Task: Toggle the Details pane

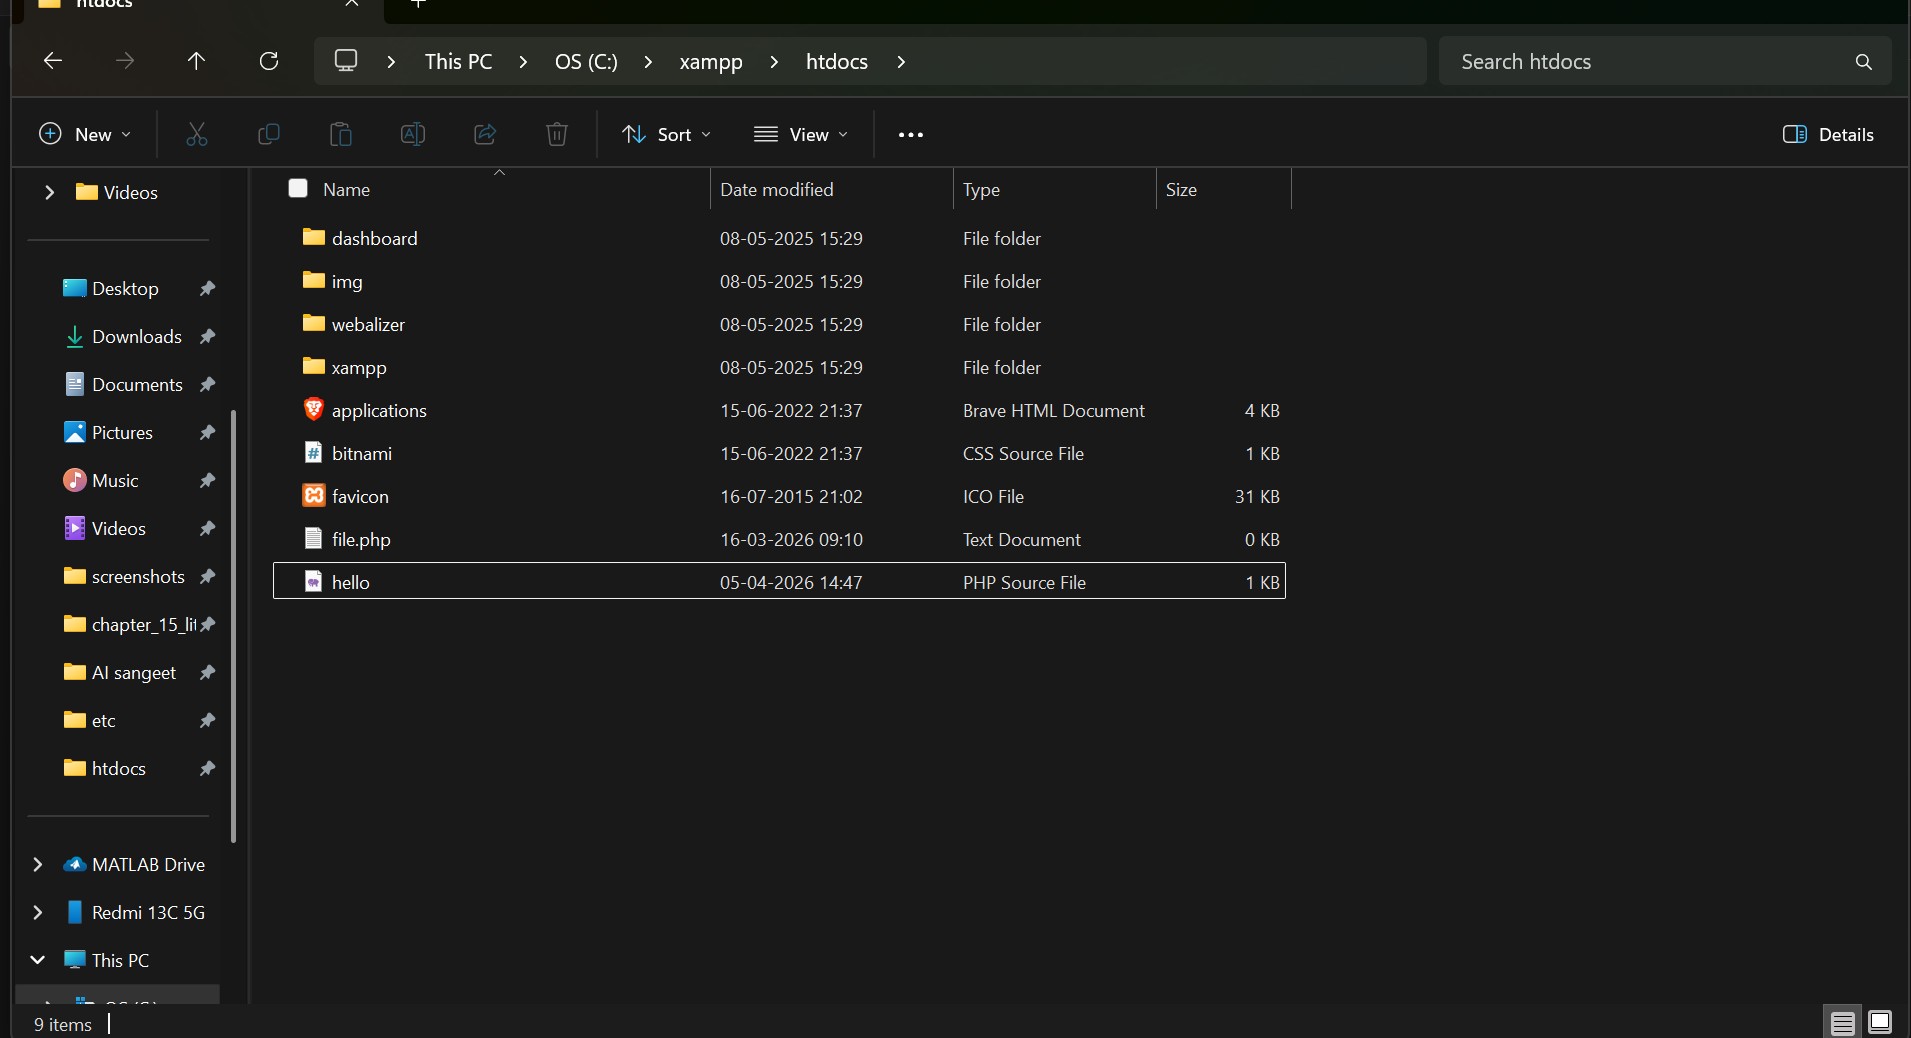Action: tap(1830, 135)
